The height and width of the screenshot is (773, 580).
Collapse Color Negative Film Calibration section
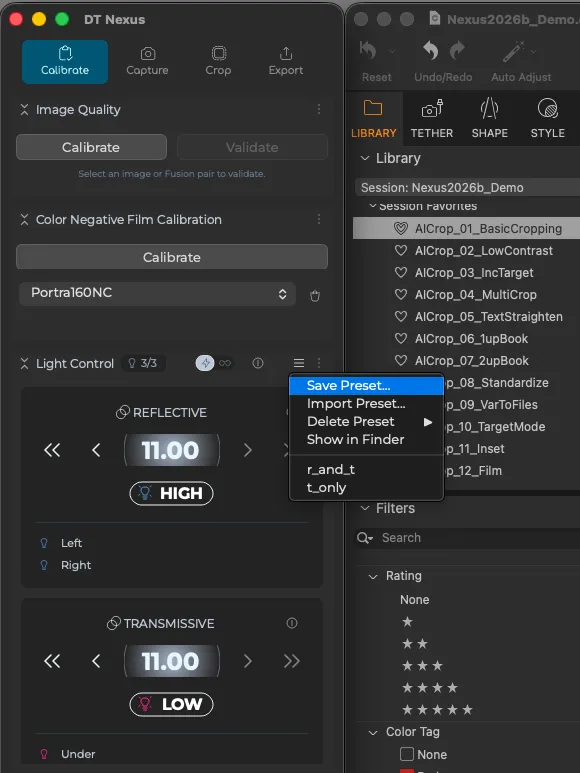coord(24,219)
